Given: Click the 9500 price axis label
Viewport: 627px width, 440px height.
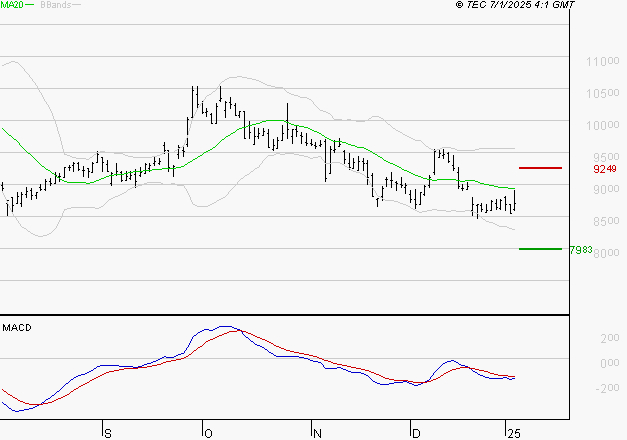Looking at the screenshot, I should pos(606,157).
